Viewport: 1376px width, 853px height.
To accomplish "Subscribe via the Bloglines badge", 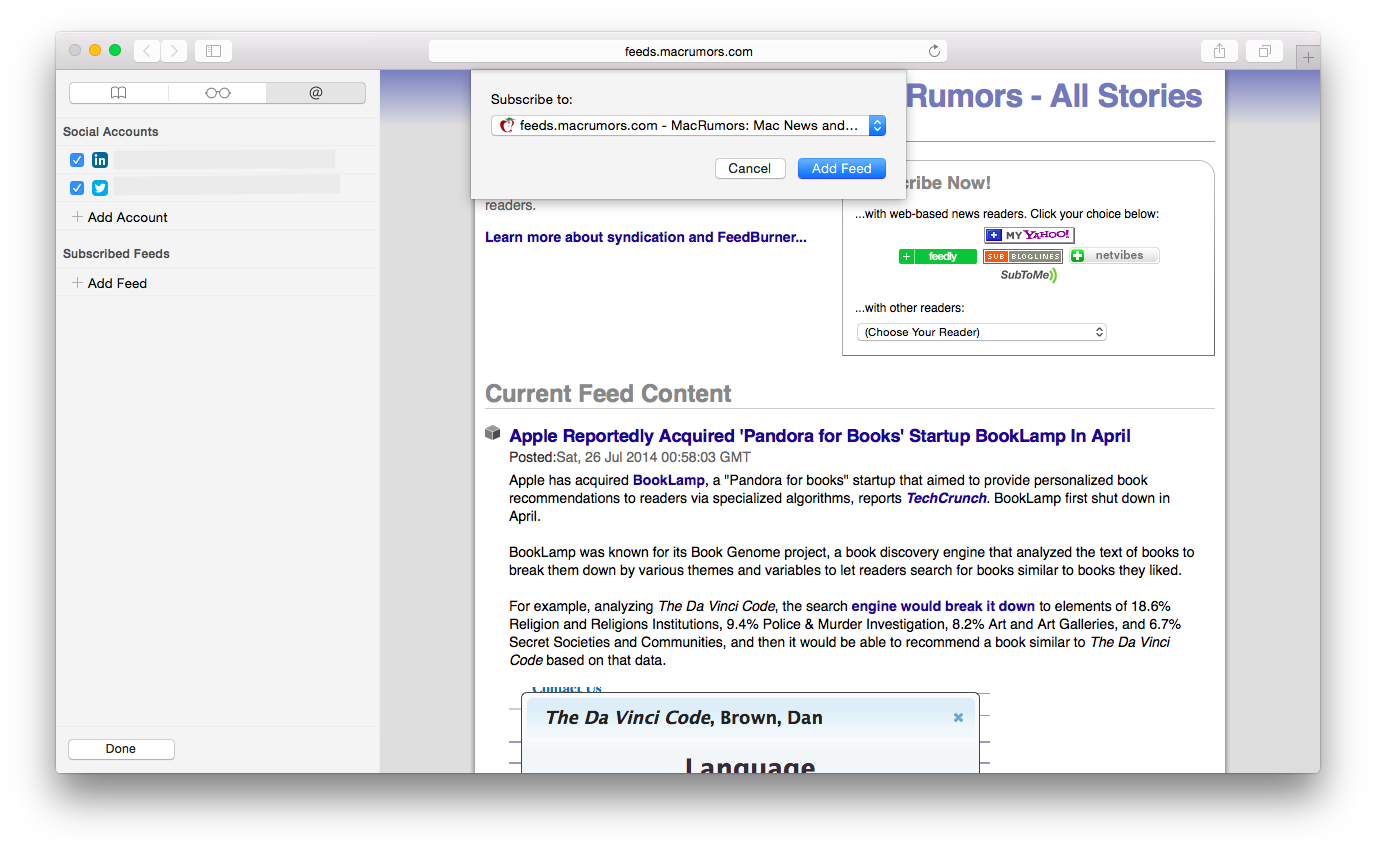I will 1023,256.
